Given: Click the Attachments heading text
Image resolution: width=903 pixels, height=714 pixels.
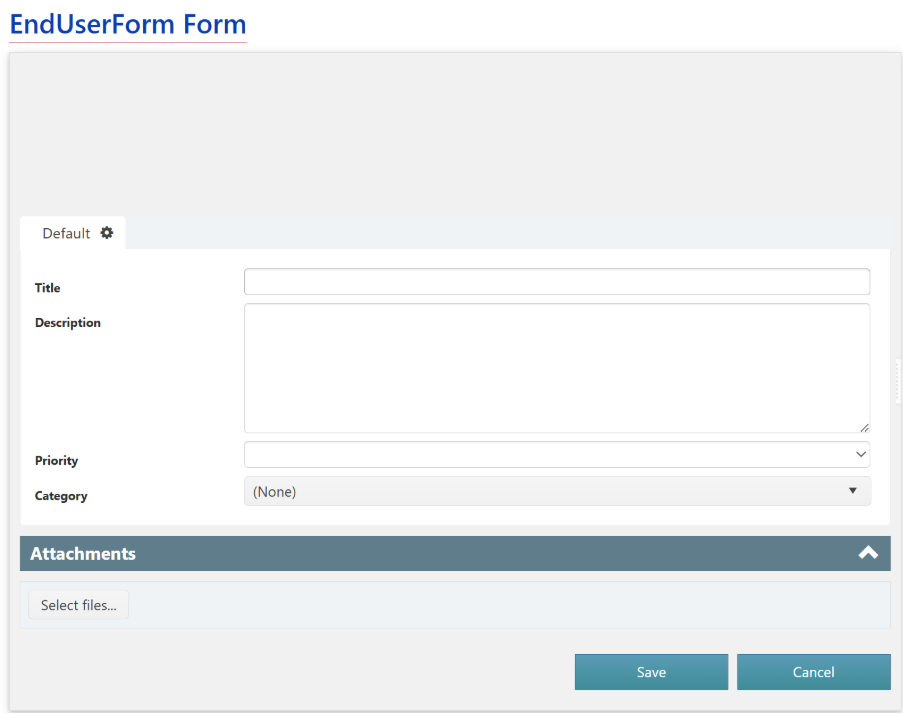Looking at the screenshot, I should tap(83, 553).
